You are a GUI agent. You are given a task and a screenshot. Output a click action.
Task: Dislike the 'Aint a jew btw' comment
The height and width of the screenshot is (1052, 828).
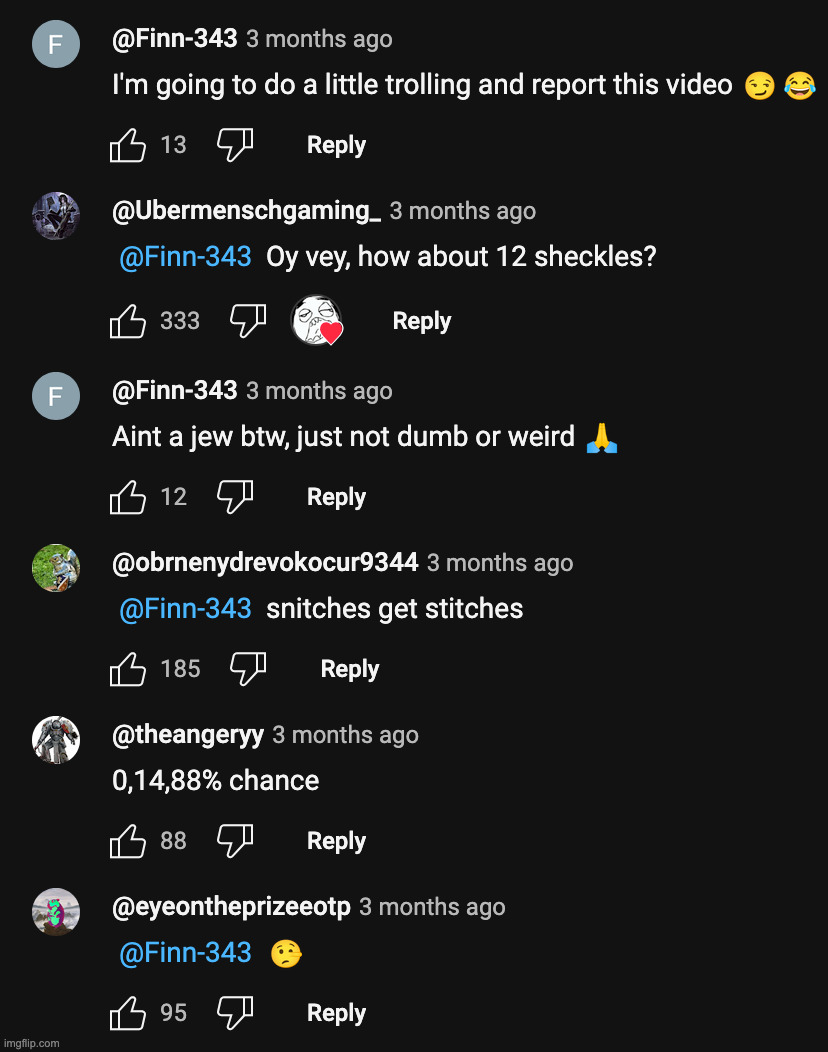pyautogui.click(x=235, y=496)
